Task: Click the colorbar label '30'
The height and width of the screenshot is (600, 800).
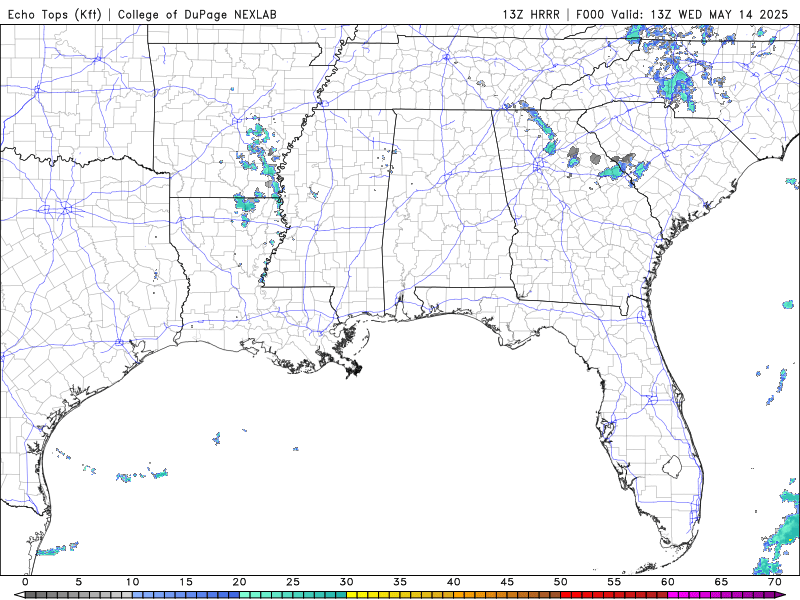Action: coord(346,582)
